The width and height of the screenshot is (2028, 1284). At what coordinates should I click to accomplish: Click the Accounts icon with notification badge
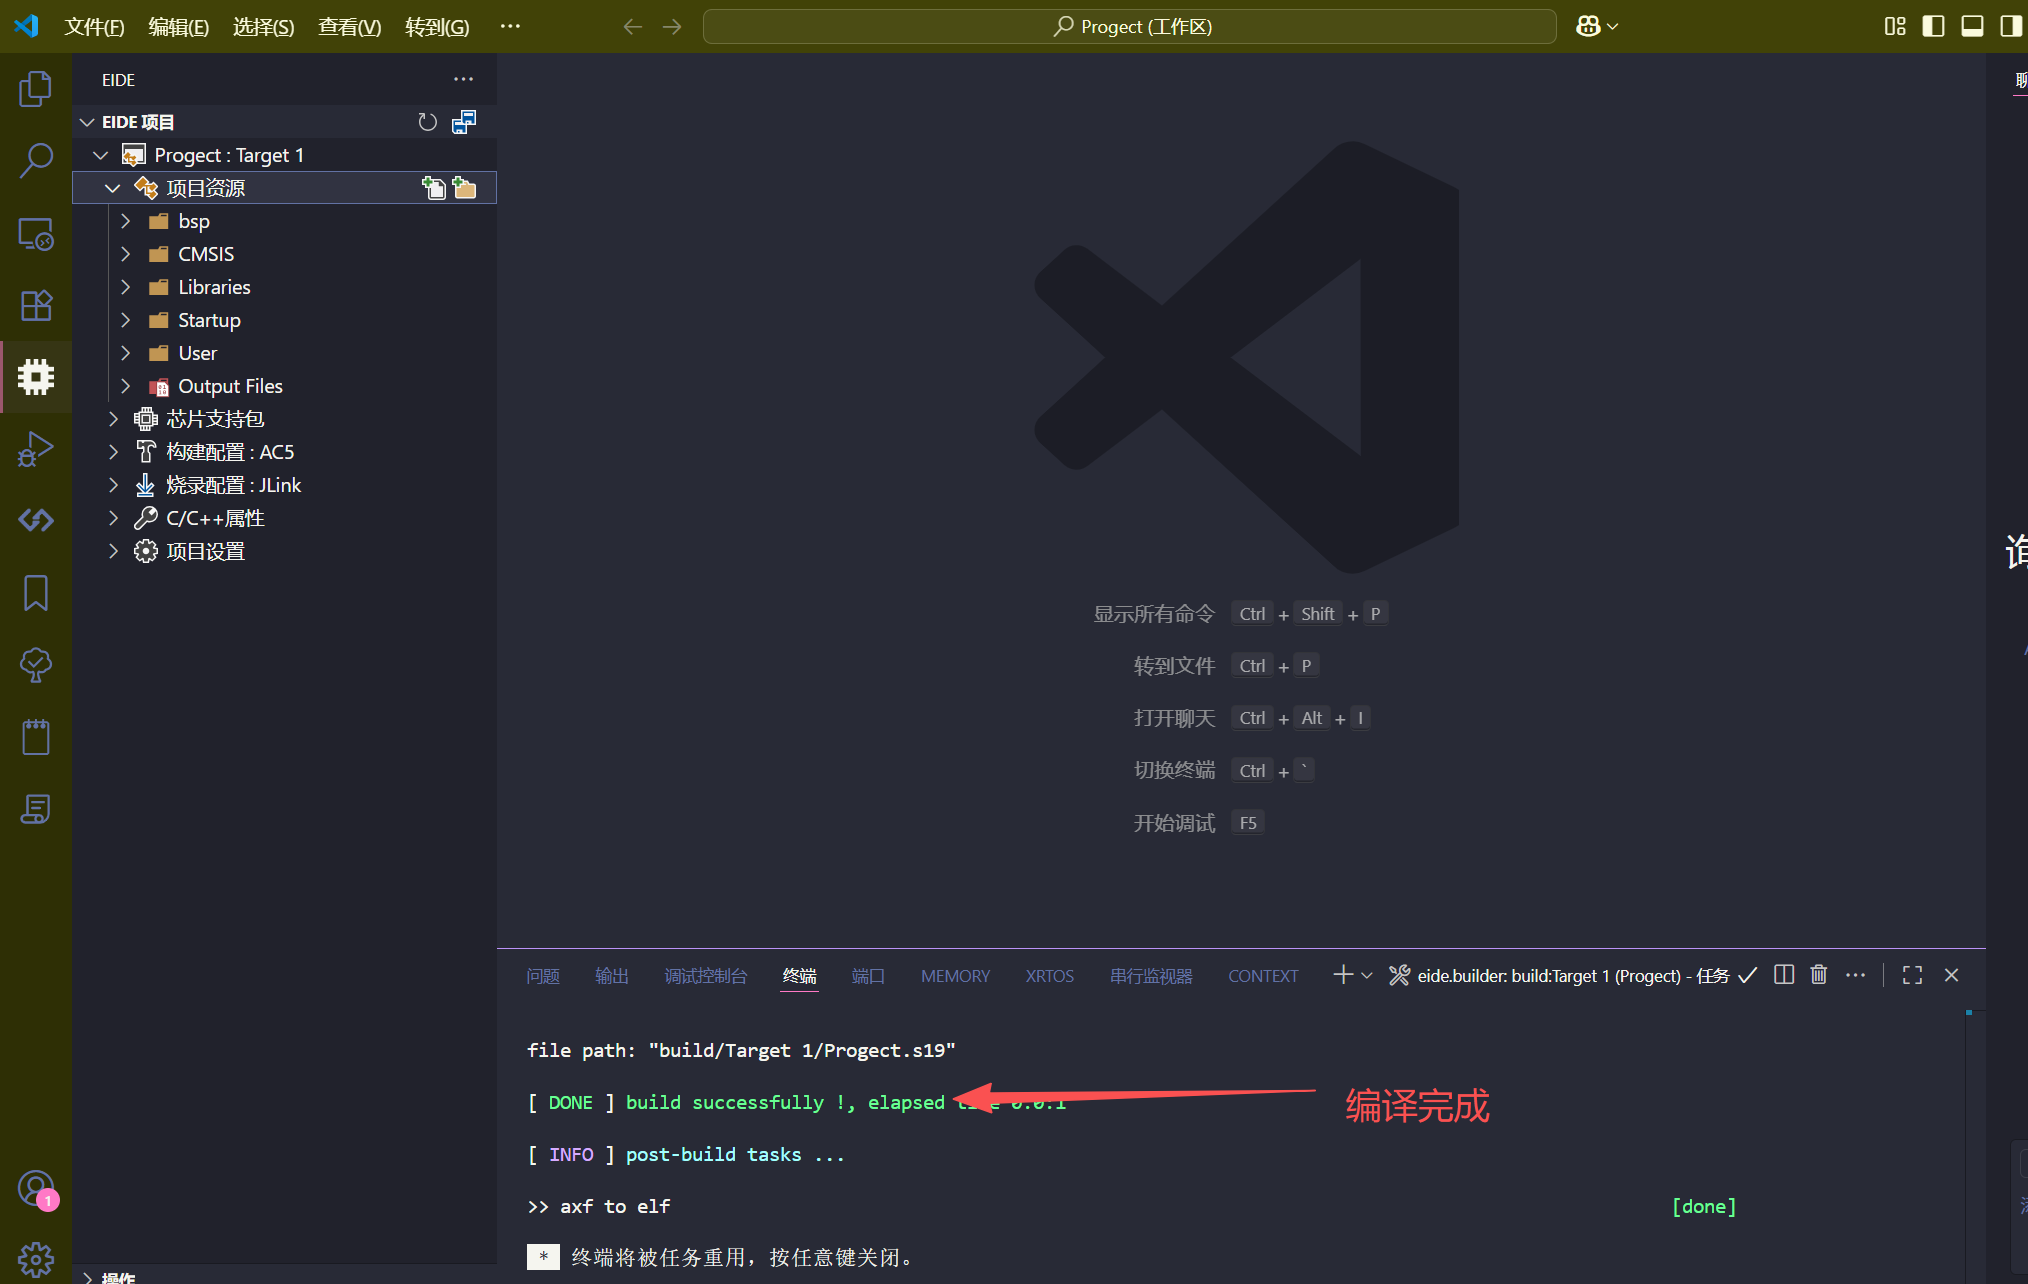coord(36,1190)
